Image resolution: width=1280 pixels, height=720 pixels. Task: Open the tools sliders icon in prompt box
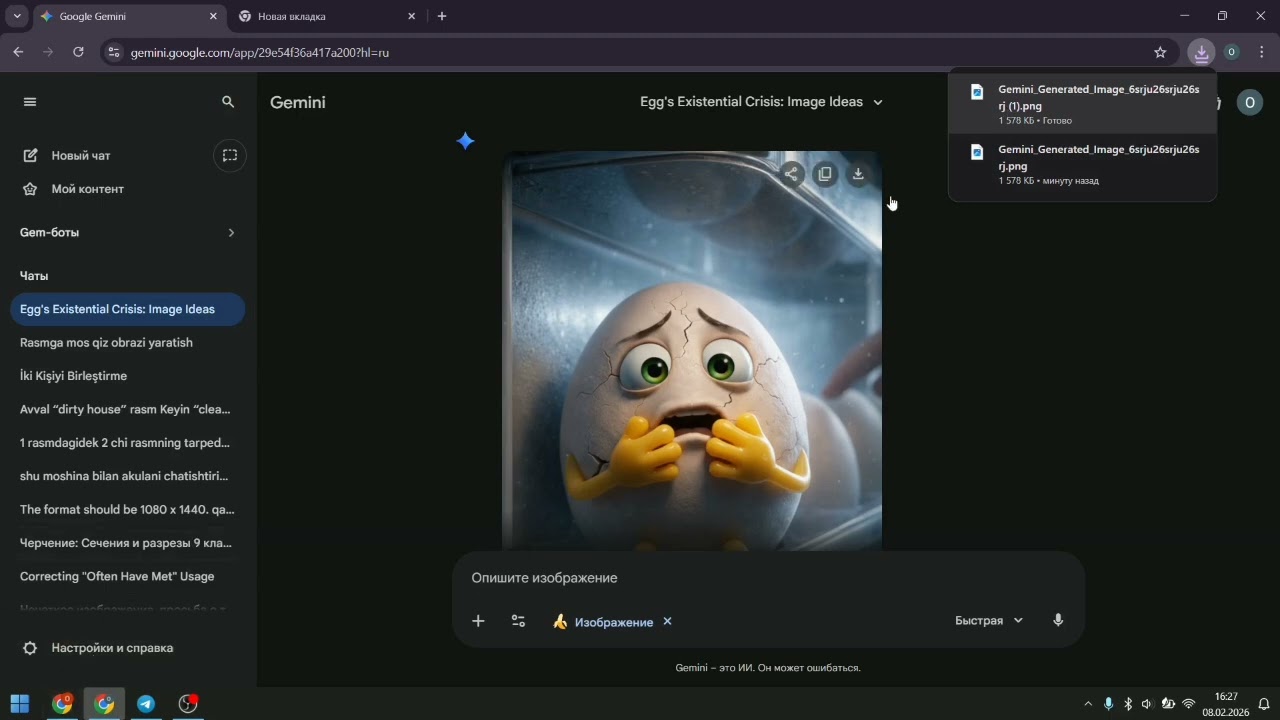(x=518, y=621)
